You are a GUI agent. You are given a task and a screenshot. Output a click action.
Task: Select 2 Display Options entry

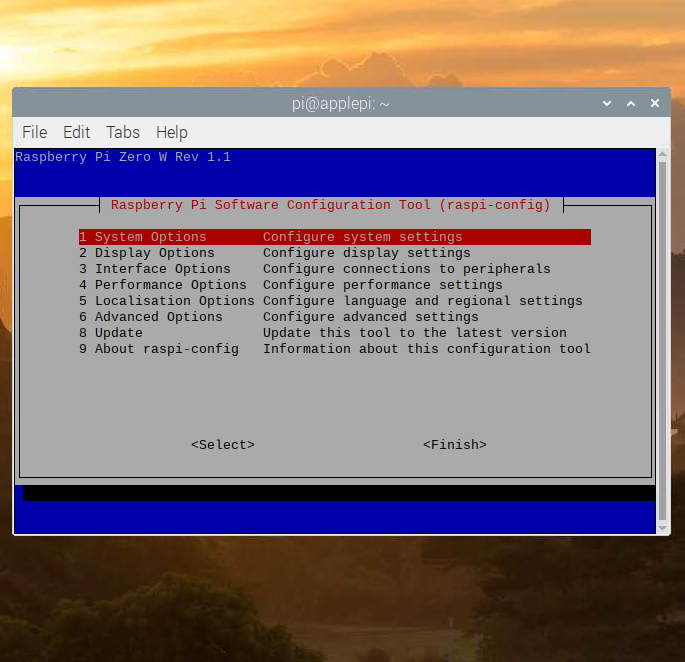click(x=335, y=253)
